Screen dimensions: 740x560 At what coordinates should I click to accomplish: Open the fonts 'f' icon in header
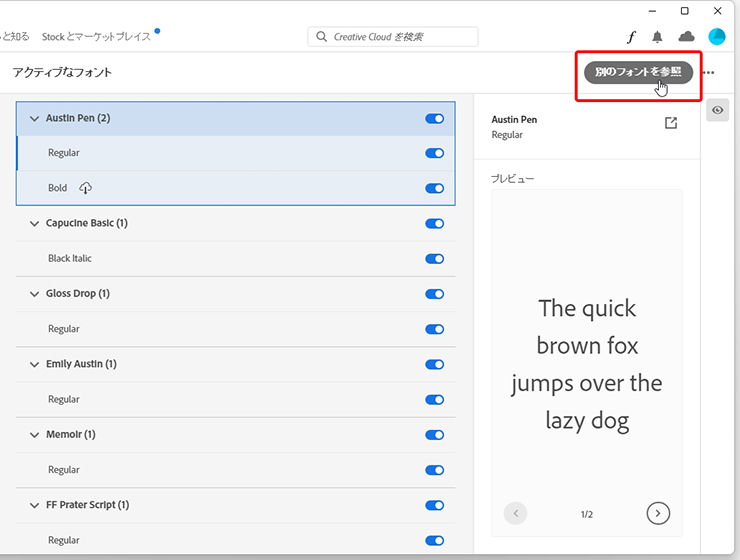coord(631,37)
